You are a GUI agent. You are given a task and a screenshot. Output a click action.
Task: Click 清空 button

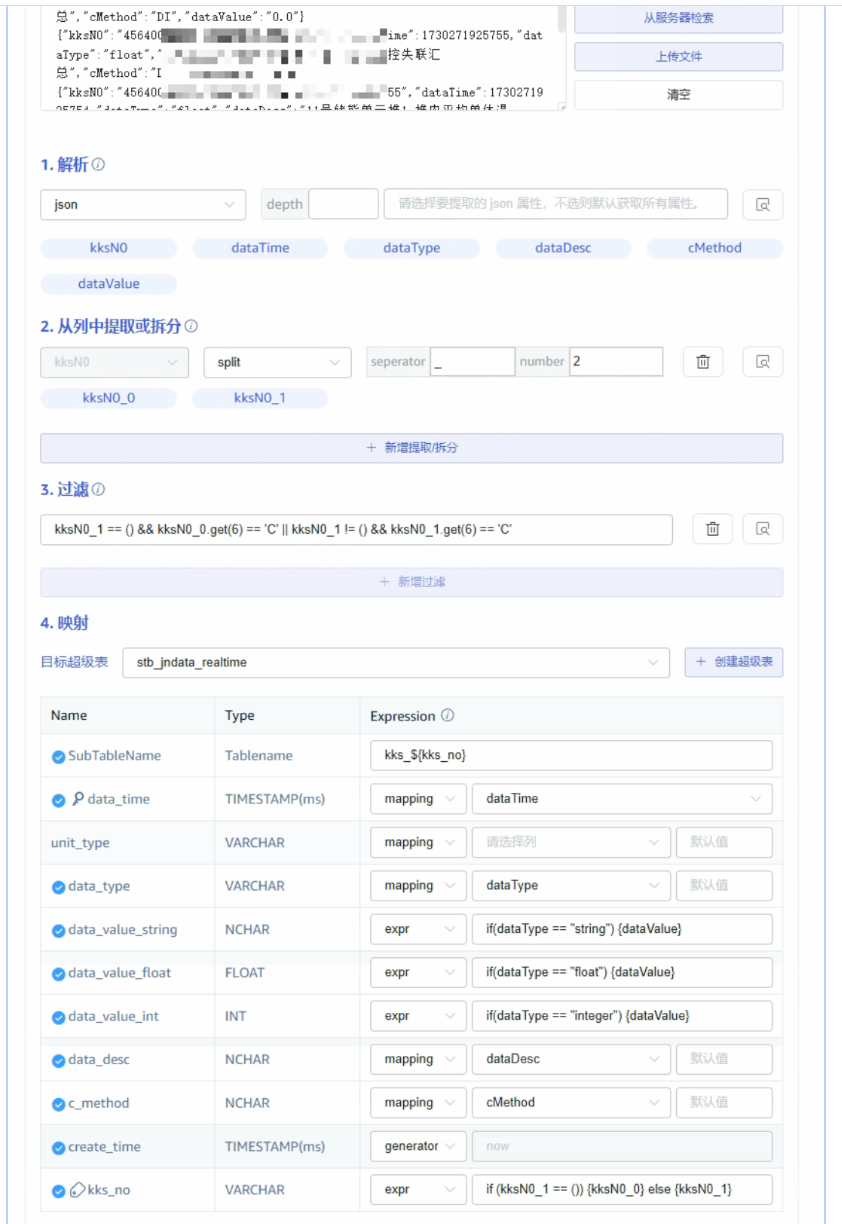(x=678, y=95)
